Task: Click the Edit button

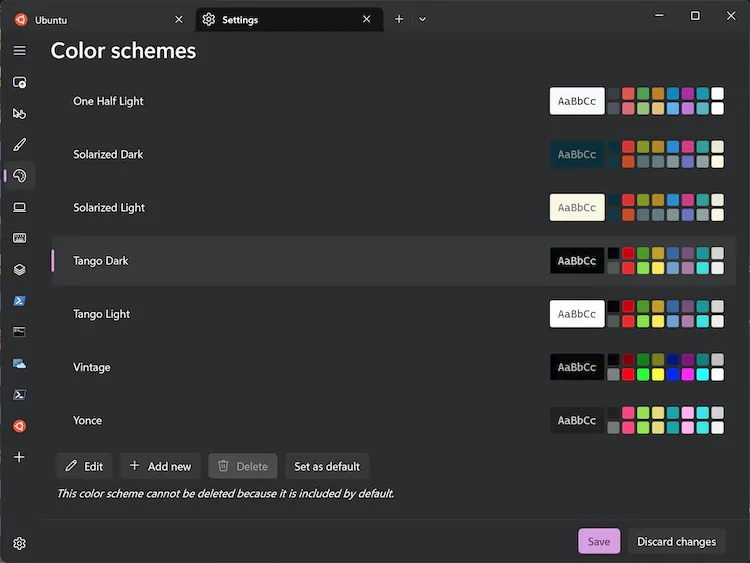Action: click(x=84, y=466)
